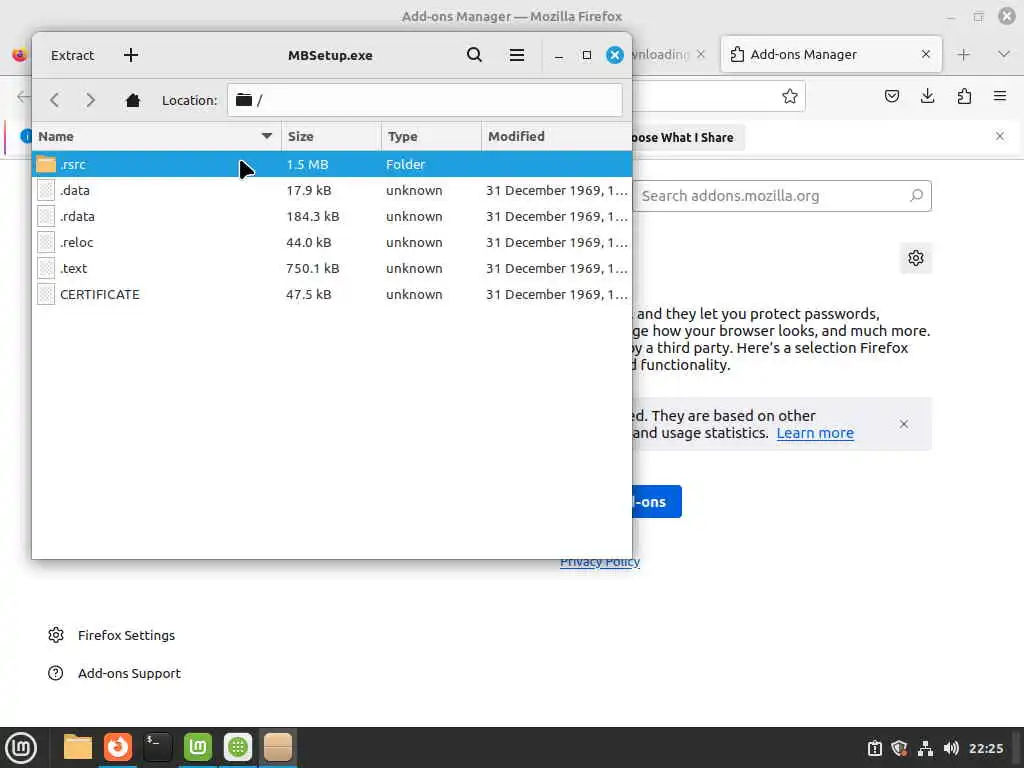
Task: Open the Pocket save icon in Firefox
Action: 891,97
